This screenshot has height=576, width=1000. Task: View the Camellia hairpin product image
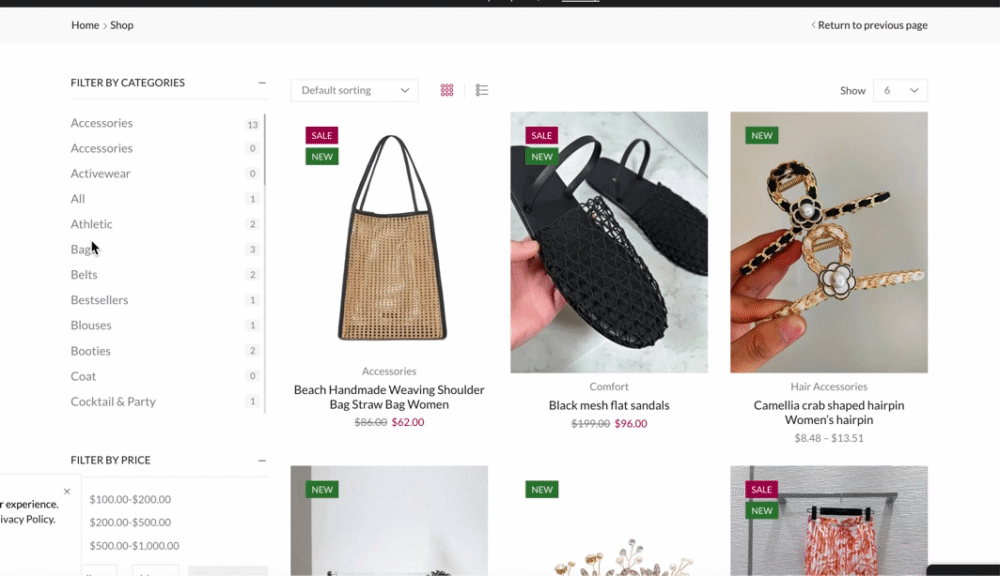(x=829, y=242)
